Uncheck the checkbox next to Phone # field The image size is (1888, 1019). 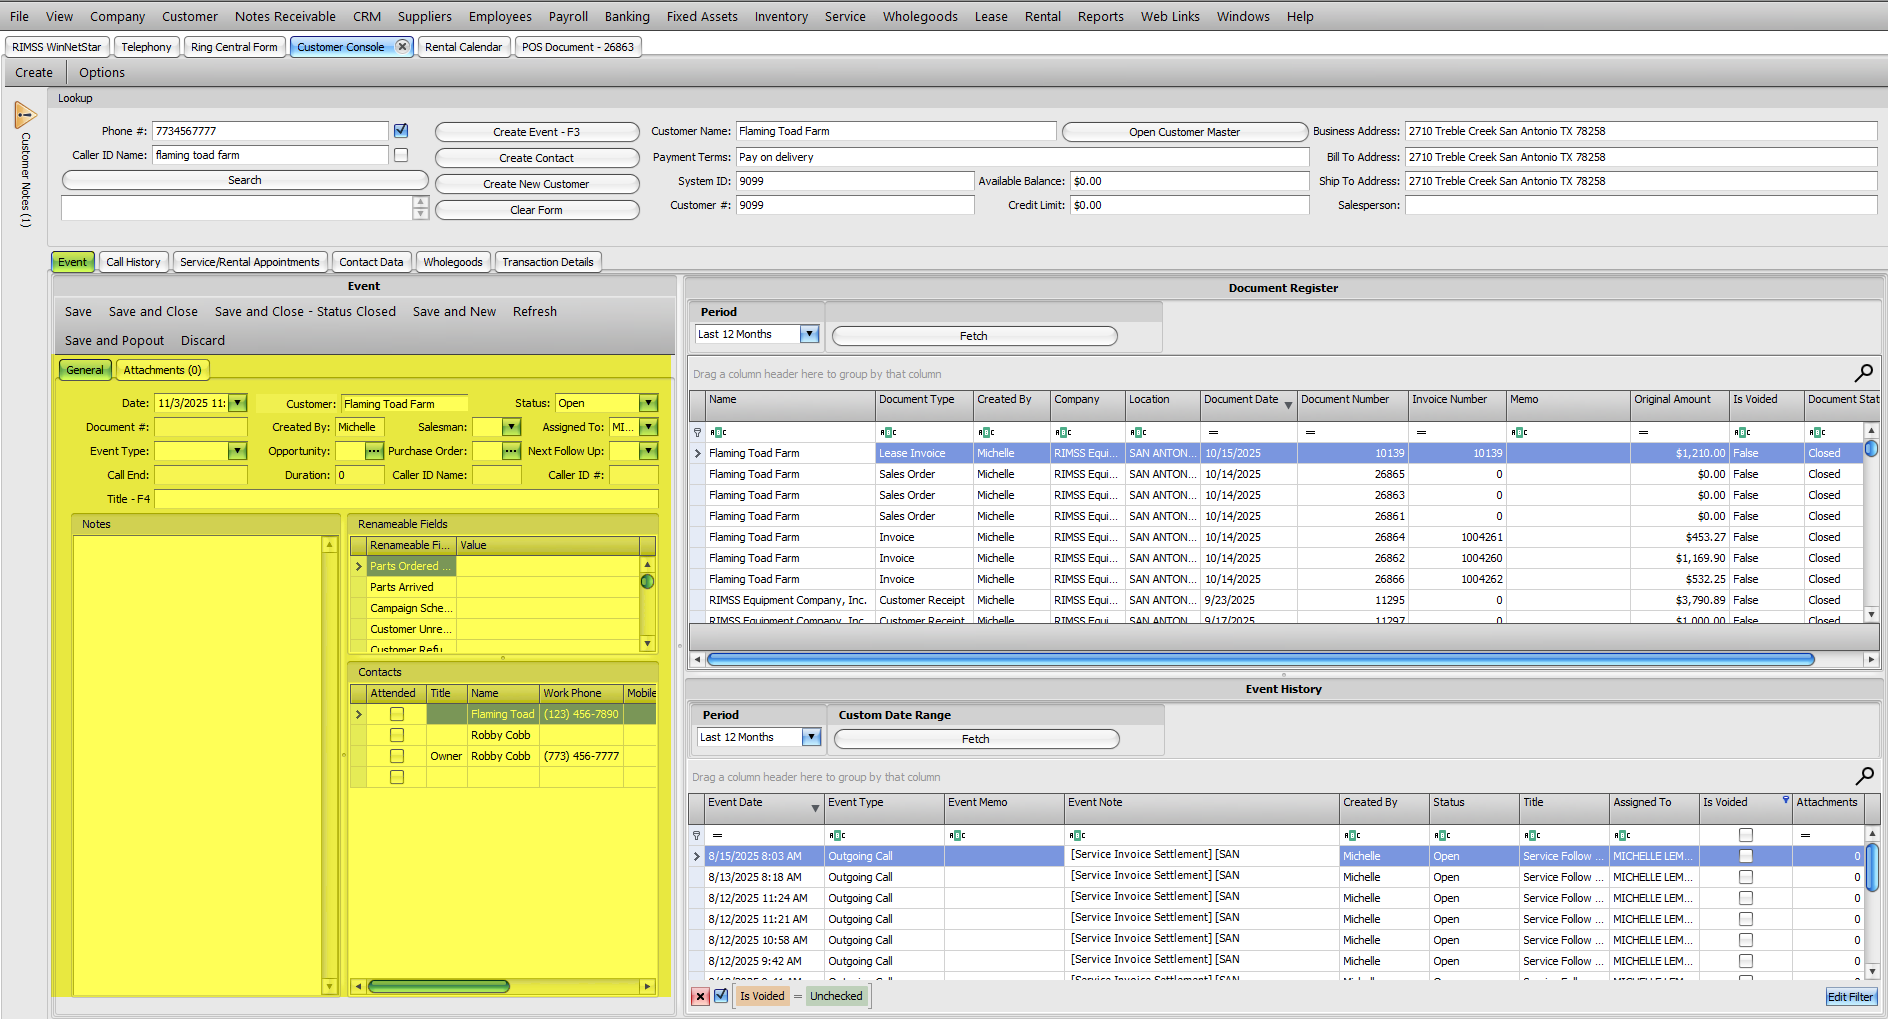(x=401, y=131)
